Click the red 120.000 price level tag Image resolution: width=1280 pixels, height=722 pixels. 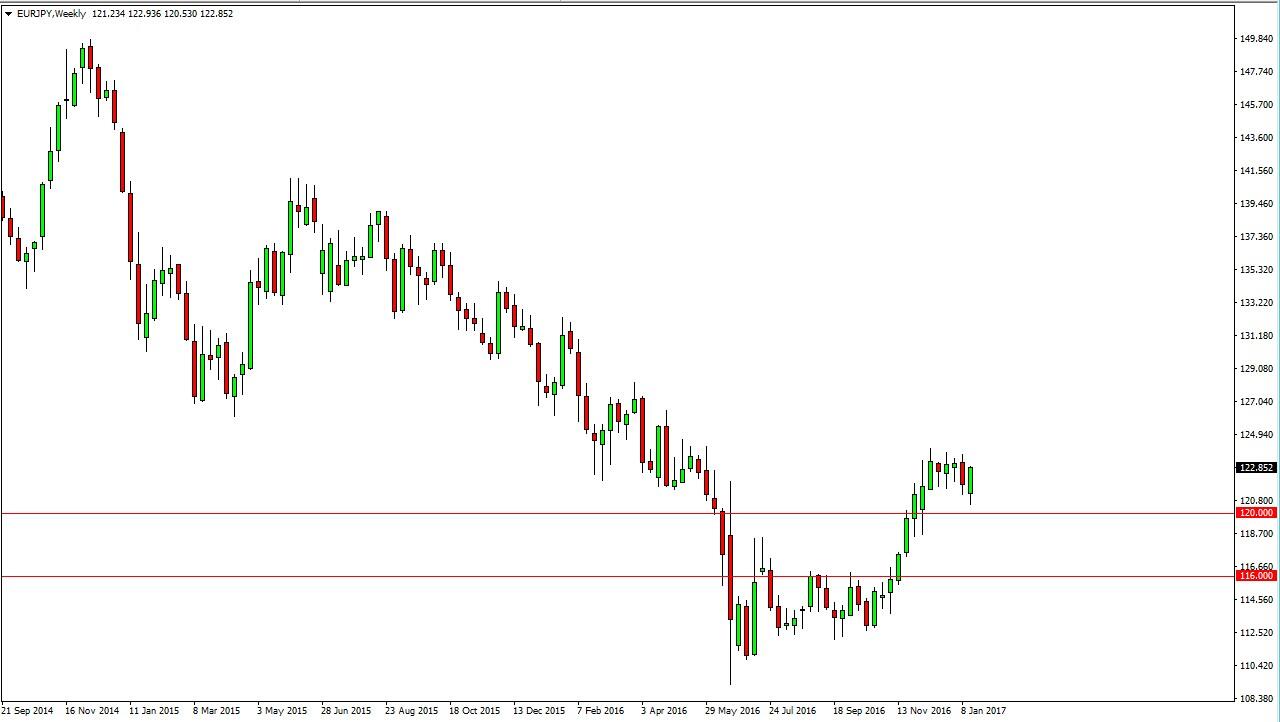tap(1256, 513)
